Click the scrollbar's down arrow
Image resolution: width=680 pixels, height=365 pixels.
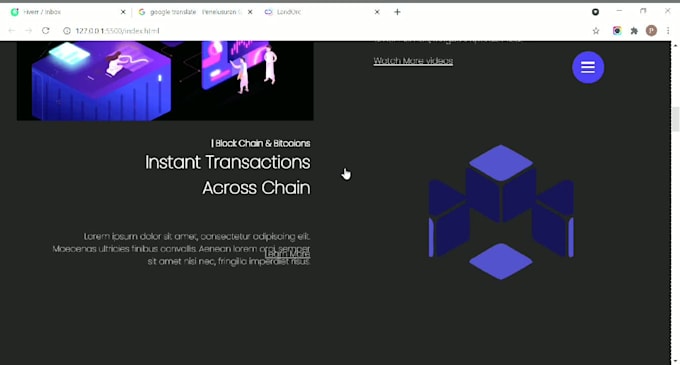(x=675, y=361)
